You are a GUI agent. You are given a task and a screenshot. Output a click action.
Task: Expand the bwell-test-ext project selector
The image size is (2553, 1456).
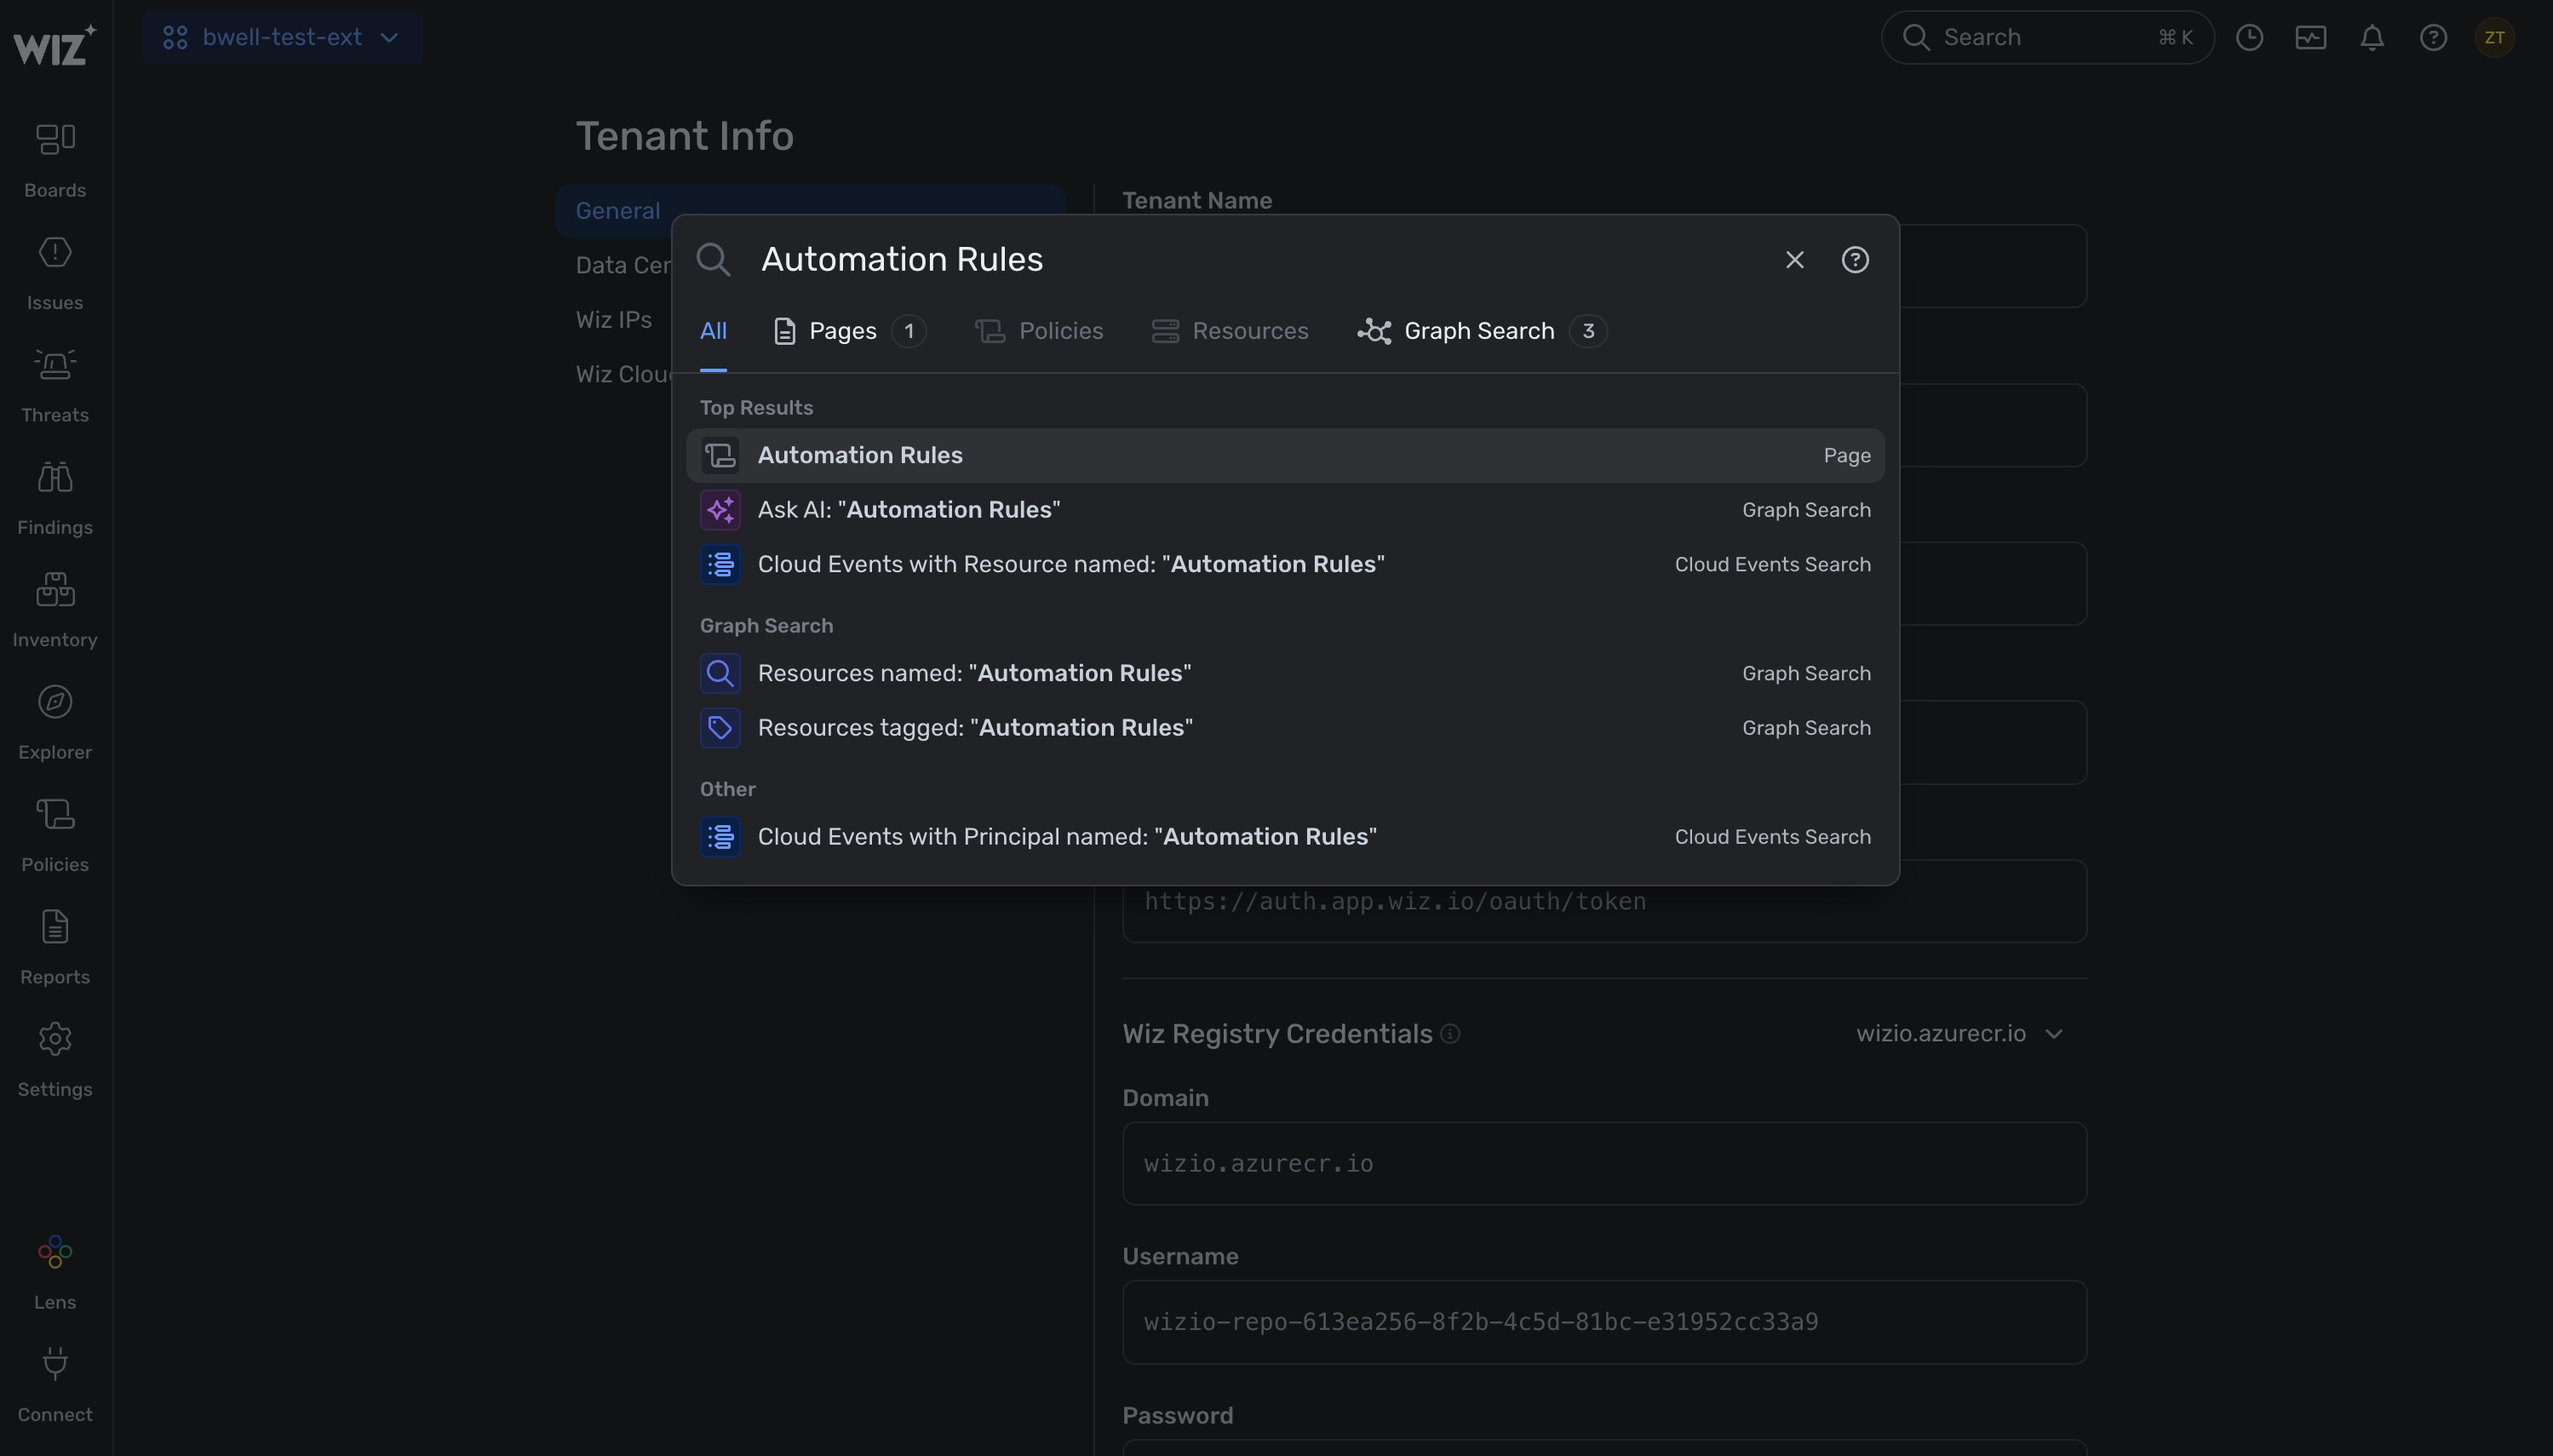(282, 38)
